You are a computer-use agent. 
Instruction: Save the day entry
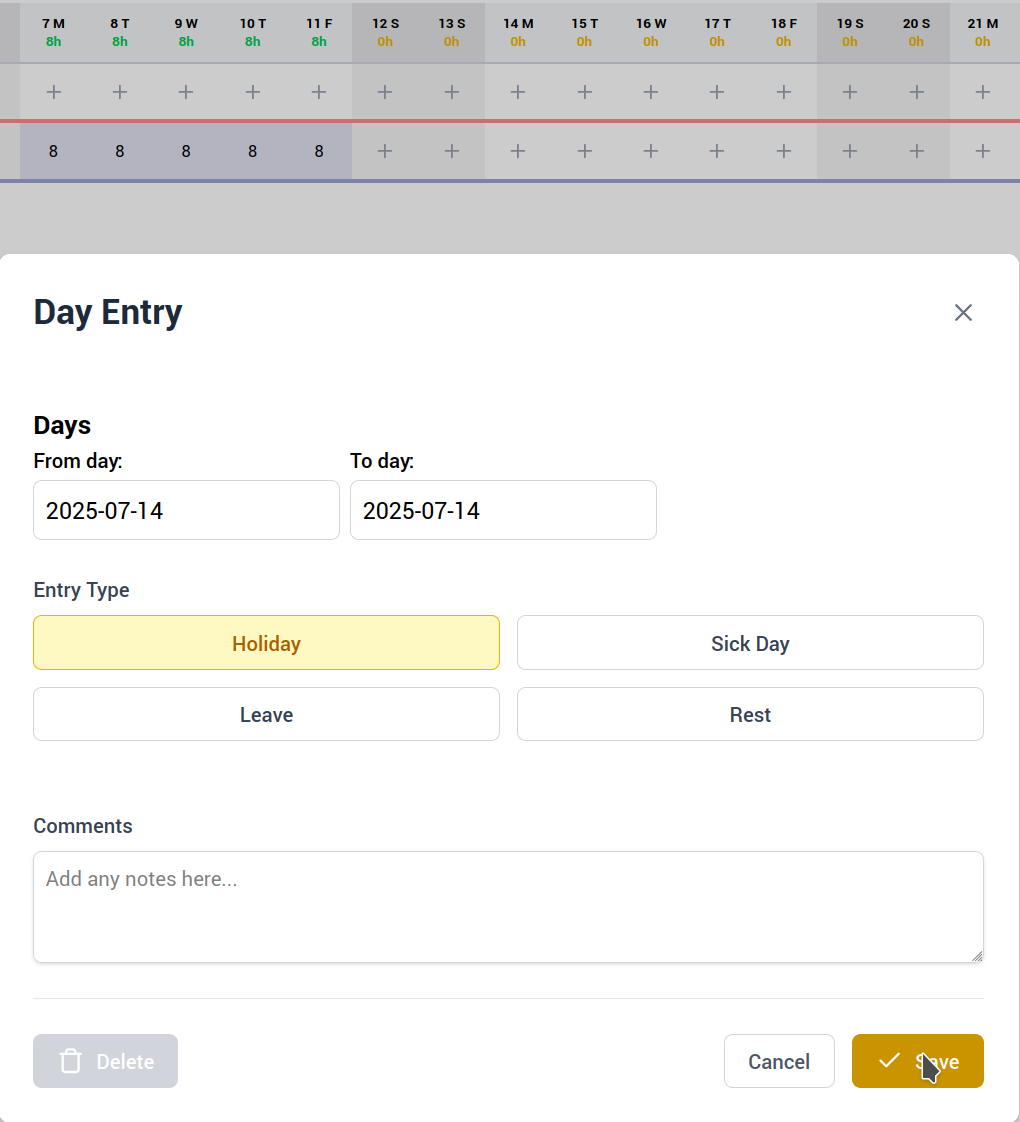point(917,1061)
